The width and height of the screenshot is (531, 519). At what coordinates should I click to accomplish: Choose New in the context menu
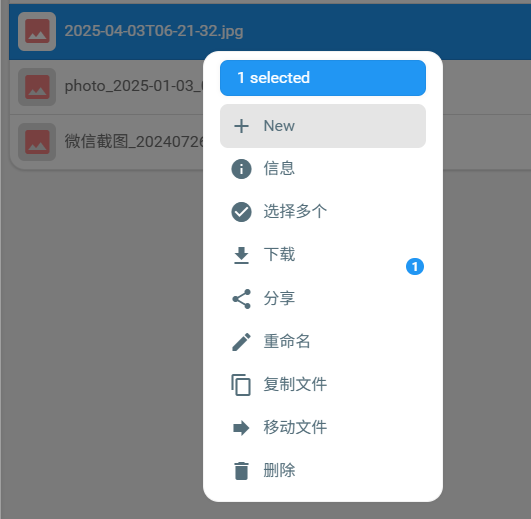[x=323, y=126]
